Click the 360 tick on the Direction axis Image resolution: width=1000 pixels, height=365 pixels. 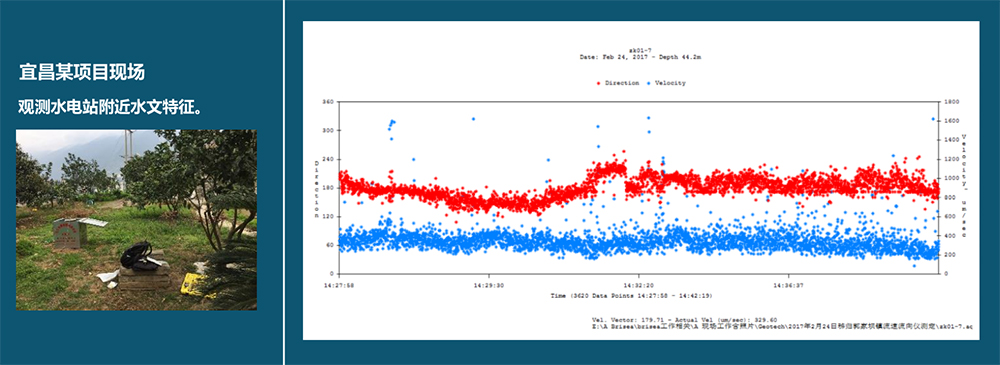pos(328,101)
